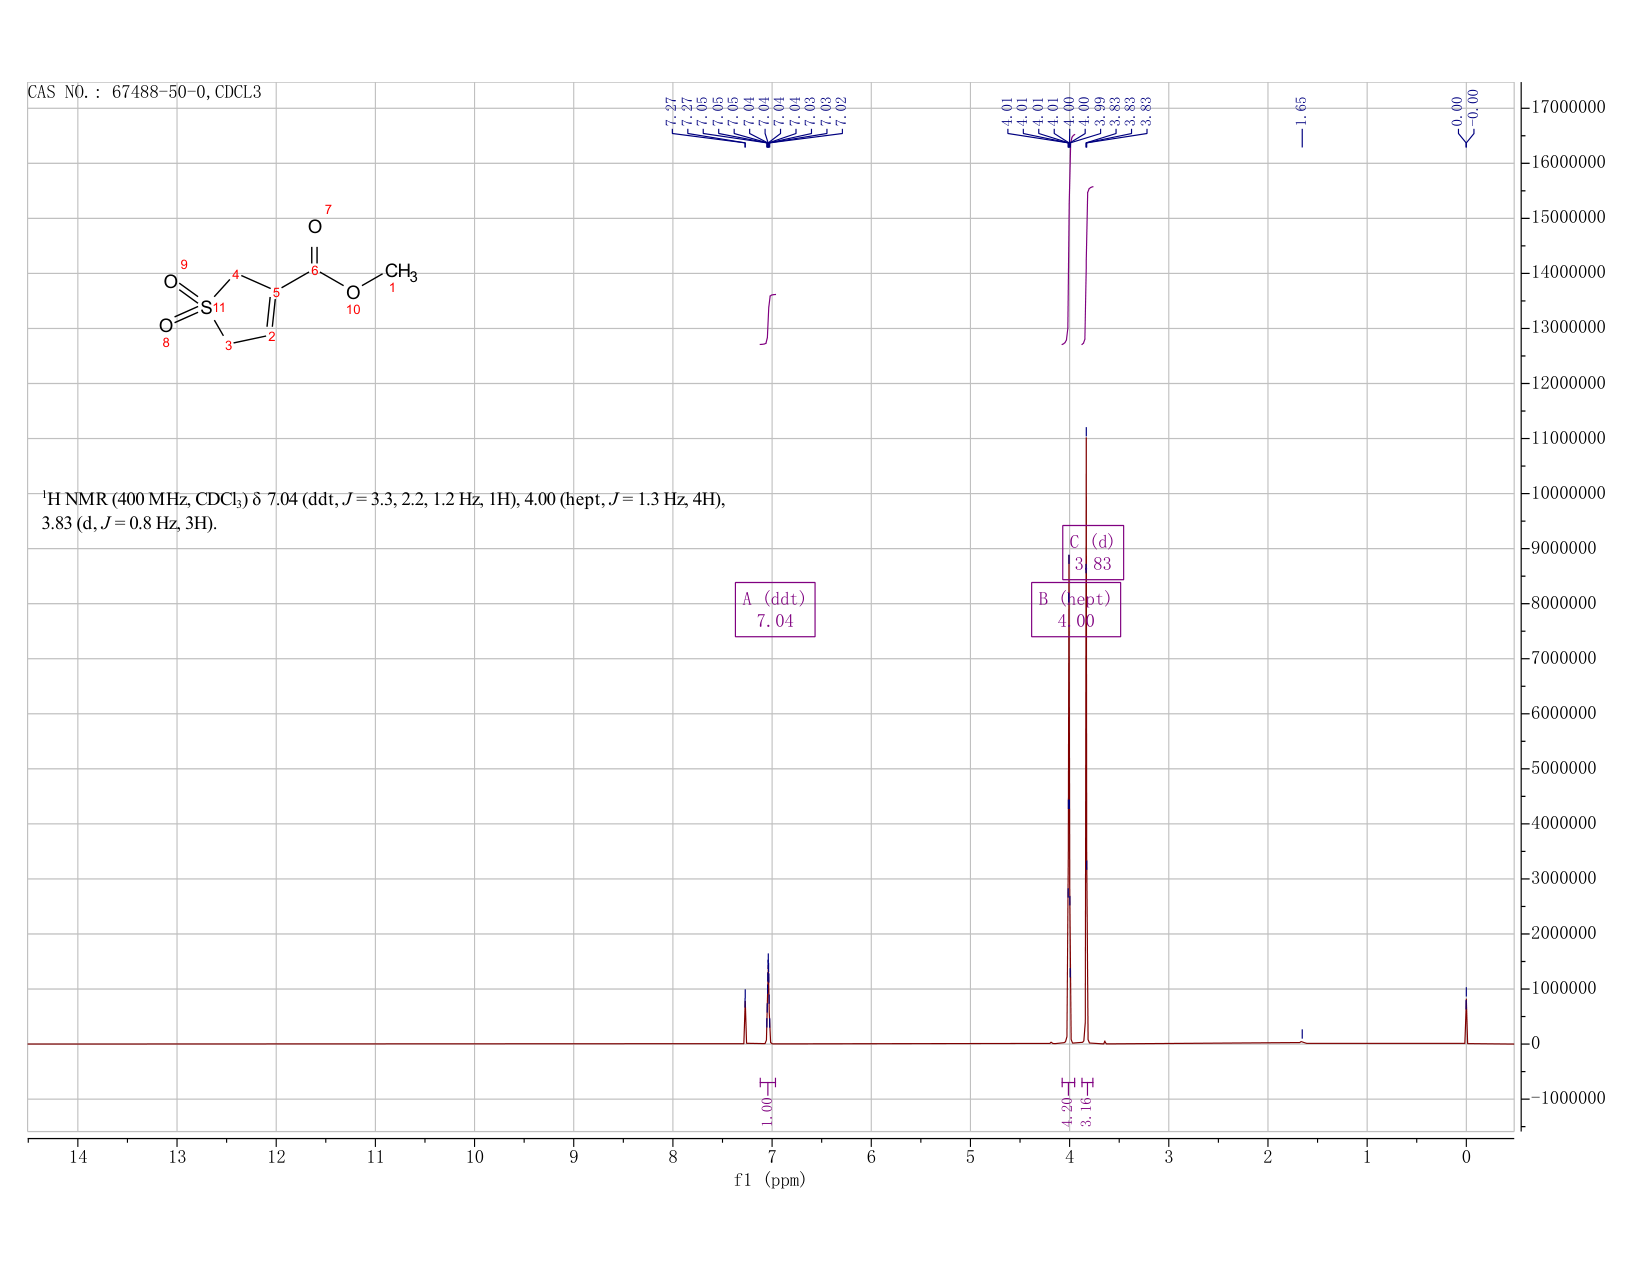Click the f1 (ppm) axis title
The height and width of the screenshot is (1275, 1650).
click(770, 1180)
